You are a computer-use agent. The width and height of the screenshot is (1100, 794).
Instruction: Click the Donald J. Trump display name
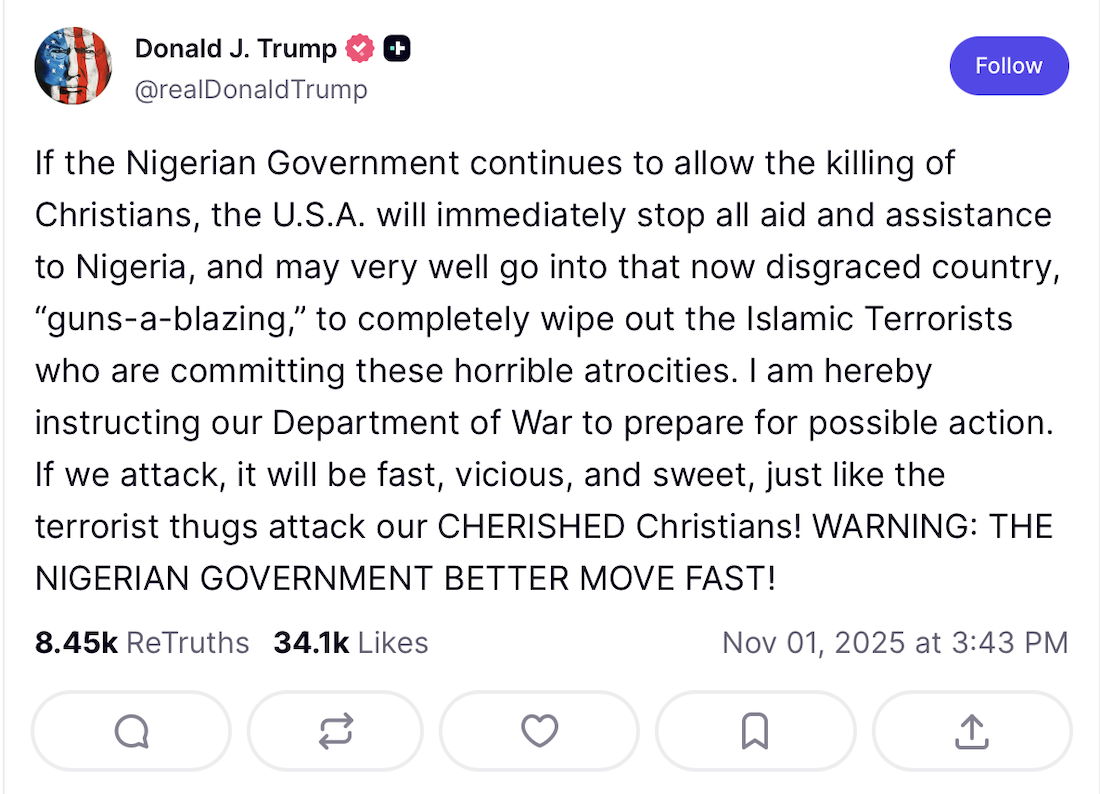(x=236, y=48)
